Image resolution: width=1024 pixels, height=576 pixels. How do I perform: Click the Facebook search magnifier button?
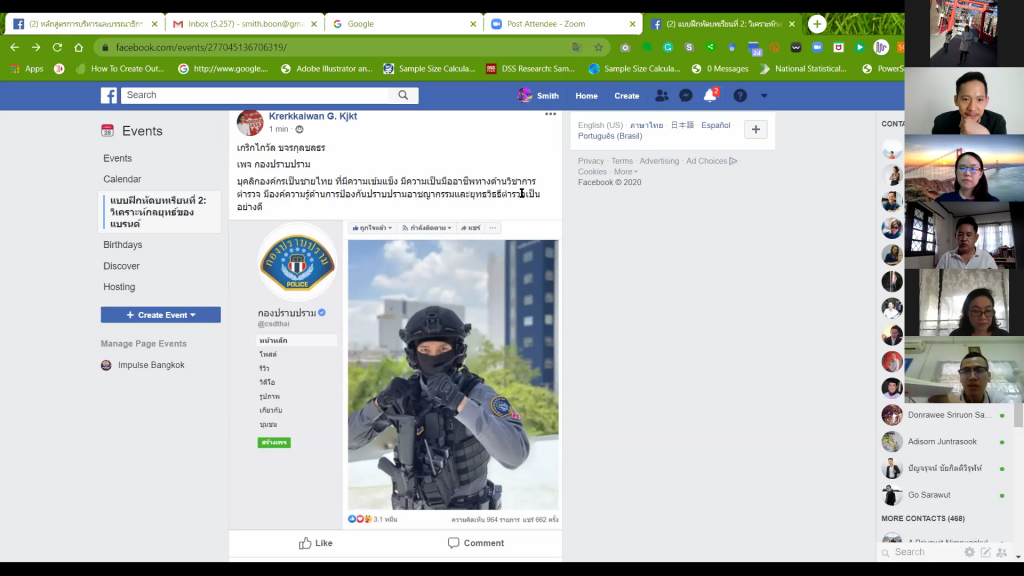click(x=403, y=95)
